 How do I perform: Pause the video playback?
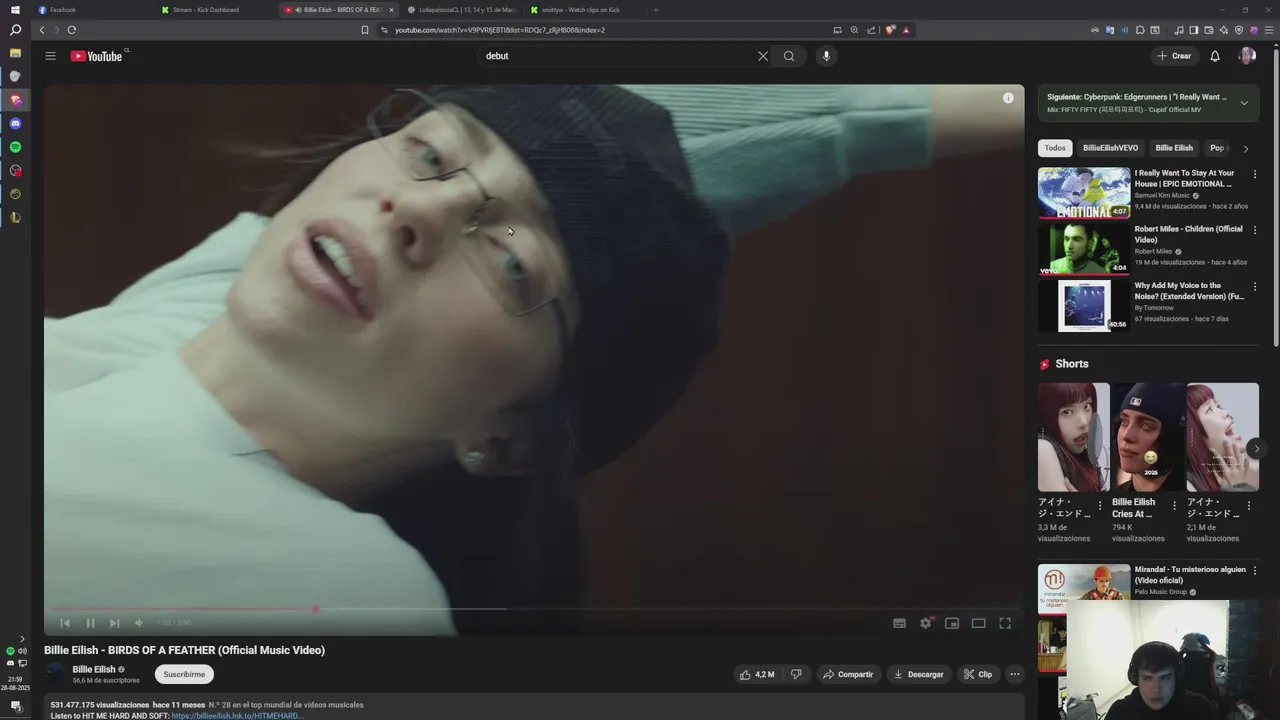pos(90,623)
